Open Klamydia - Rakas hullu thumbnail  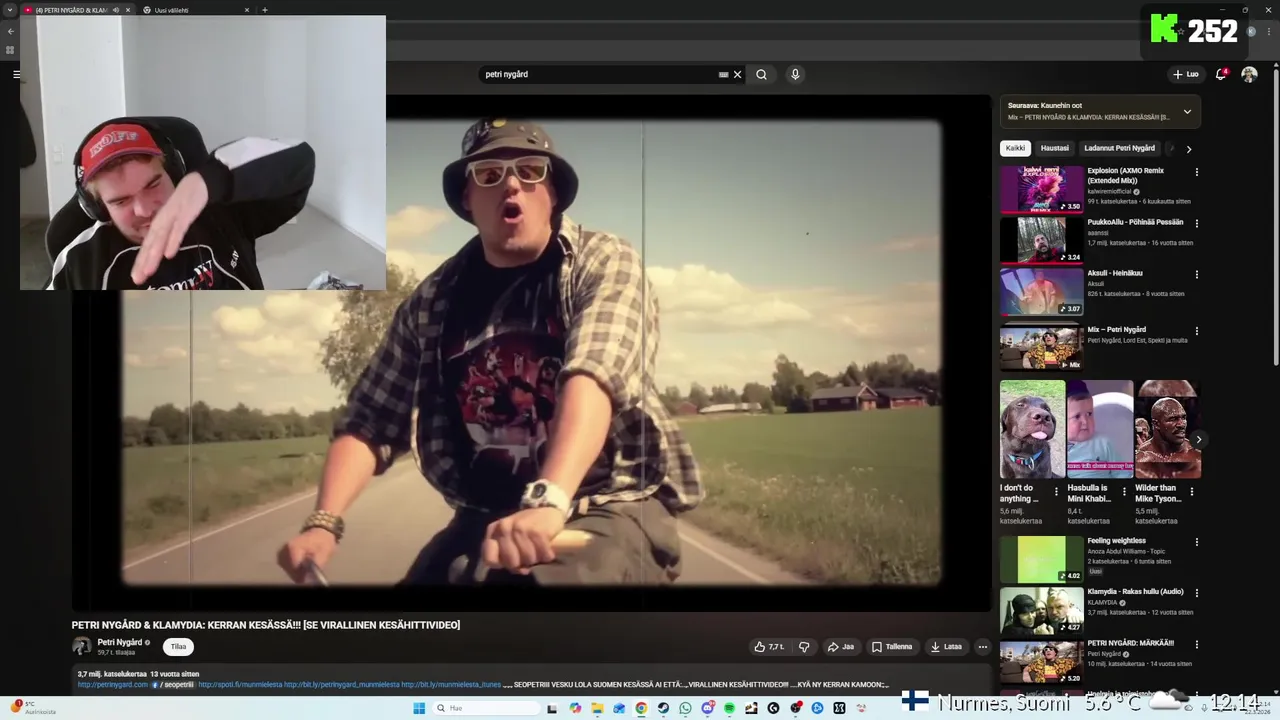click(1041, 610)
